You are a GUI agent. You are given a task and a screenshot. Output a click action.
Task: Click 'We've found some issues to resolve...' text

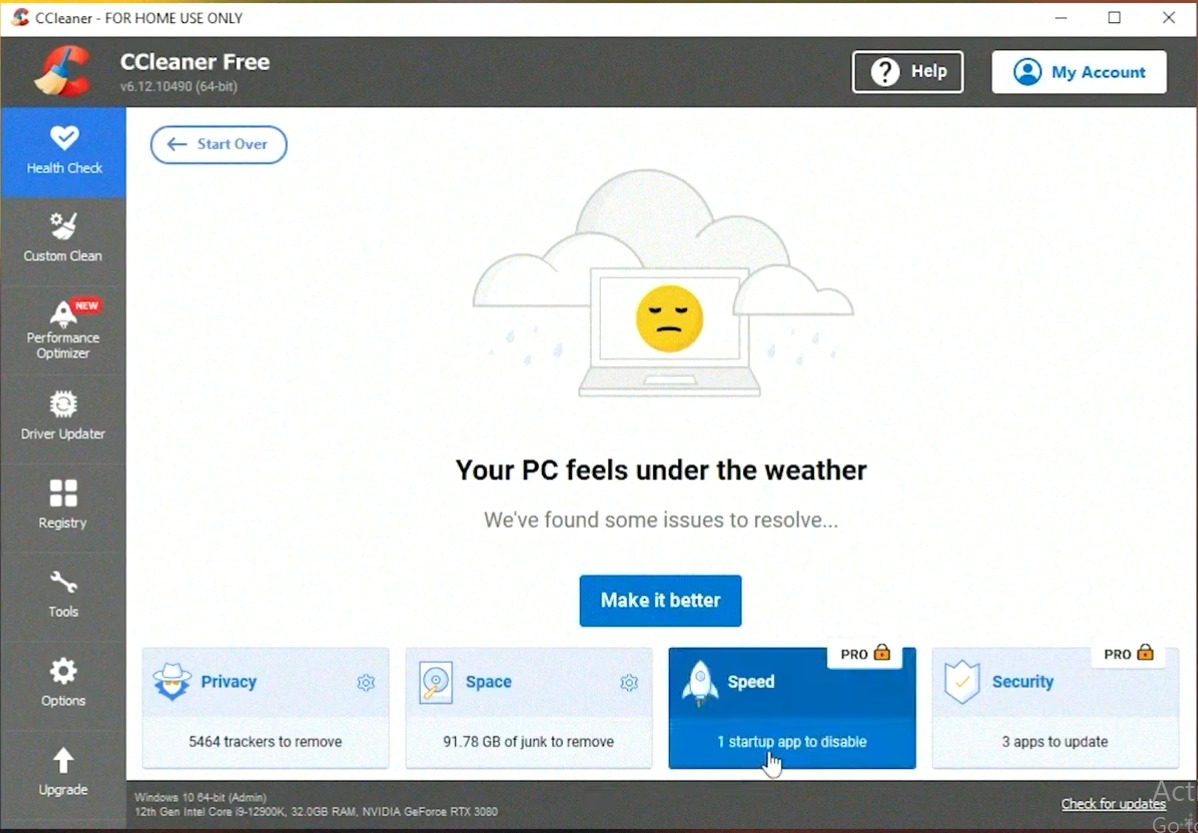(x=661, y=520)
